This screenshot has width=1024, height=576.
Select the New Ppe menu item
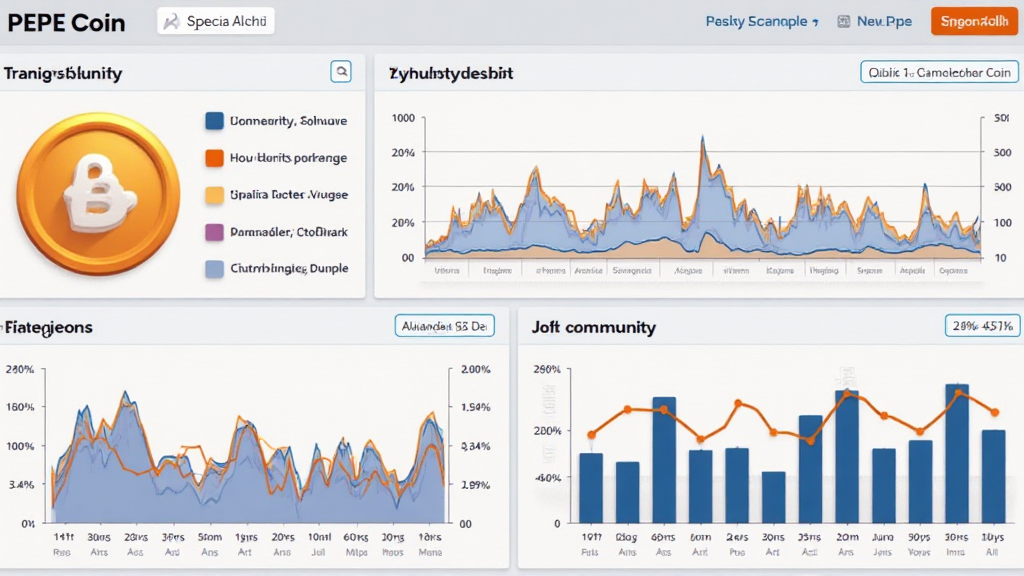[x=884, y=21]
